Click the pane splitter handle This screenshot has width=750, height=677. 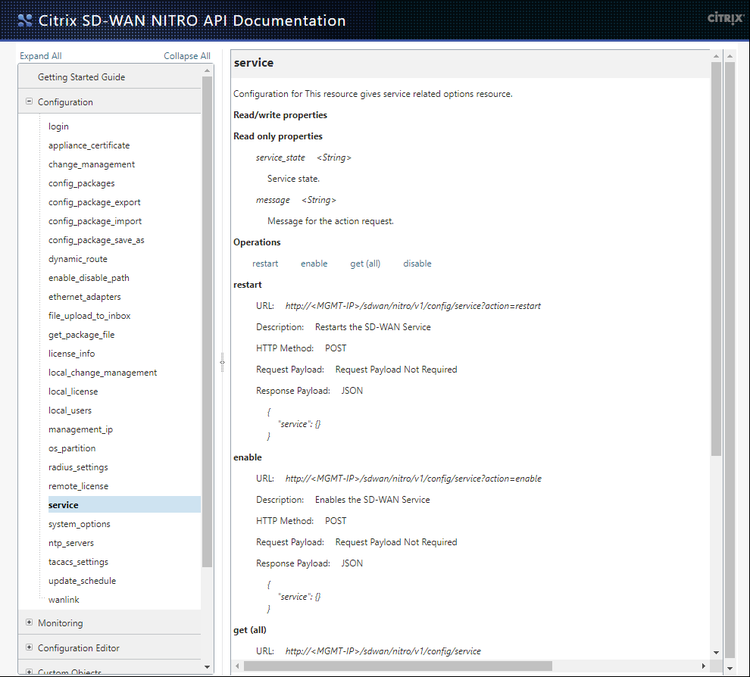pyautogui.click(x=222, y=362)
